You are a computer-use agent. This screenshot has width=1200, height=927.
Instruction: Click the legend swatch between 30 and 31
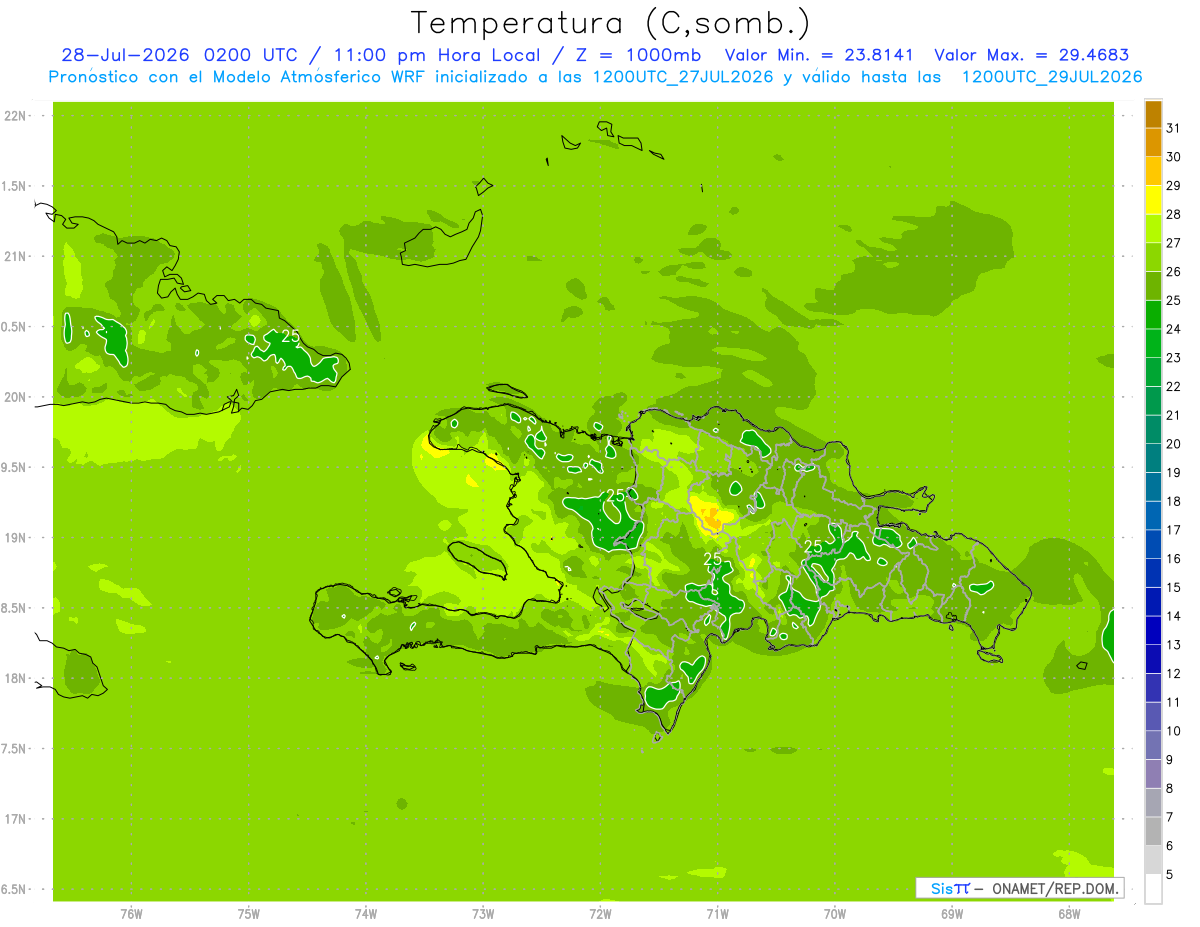tap(1153, 114)
